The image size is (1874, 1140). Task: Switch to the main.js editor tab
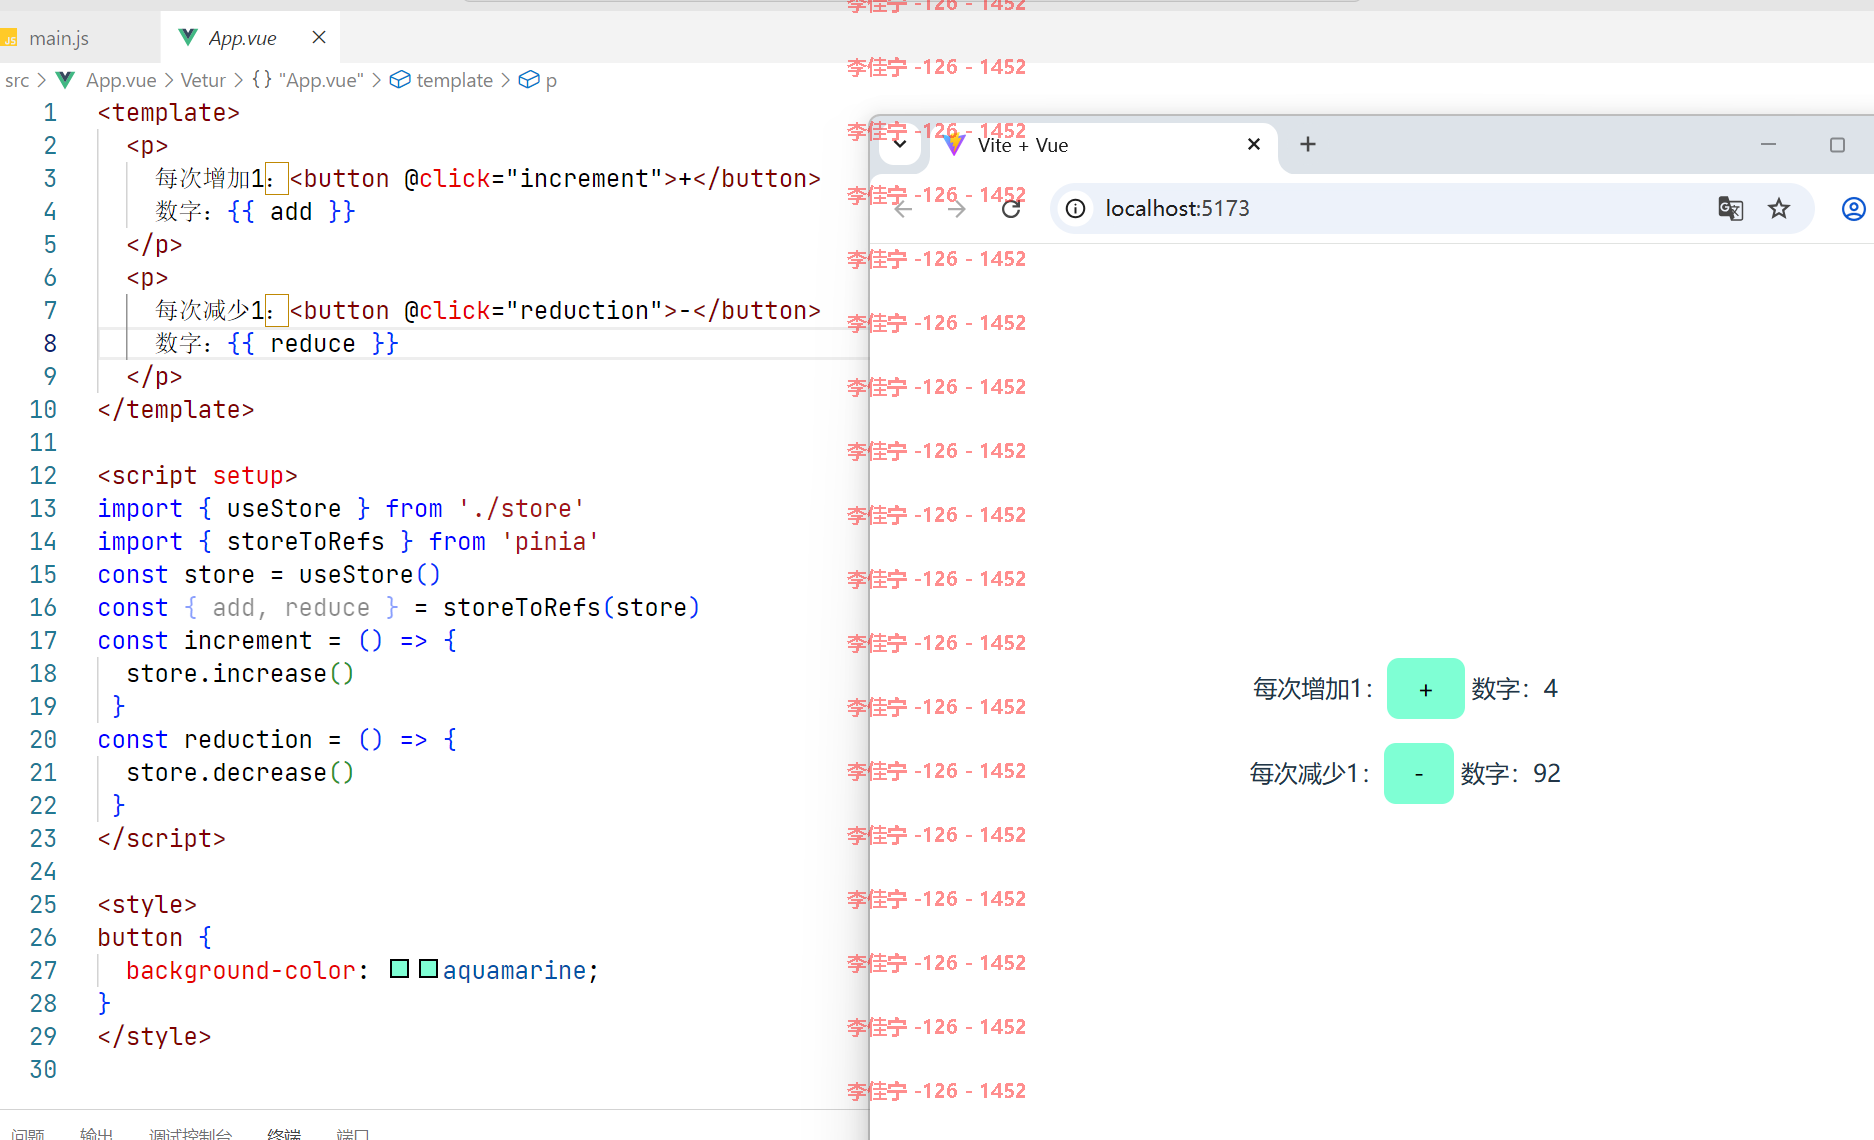(x=58, y=38)
